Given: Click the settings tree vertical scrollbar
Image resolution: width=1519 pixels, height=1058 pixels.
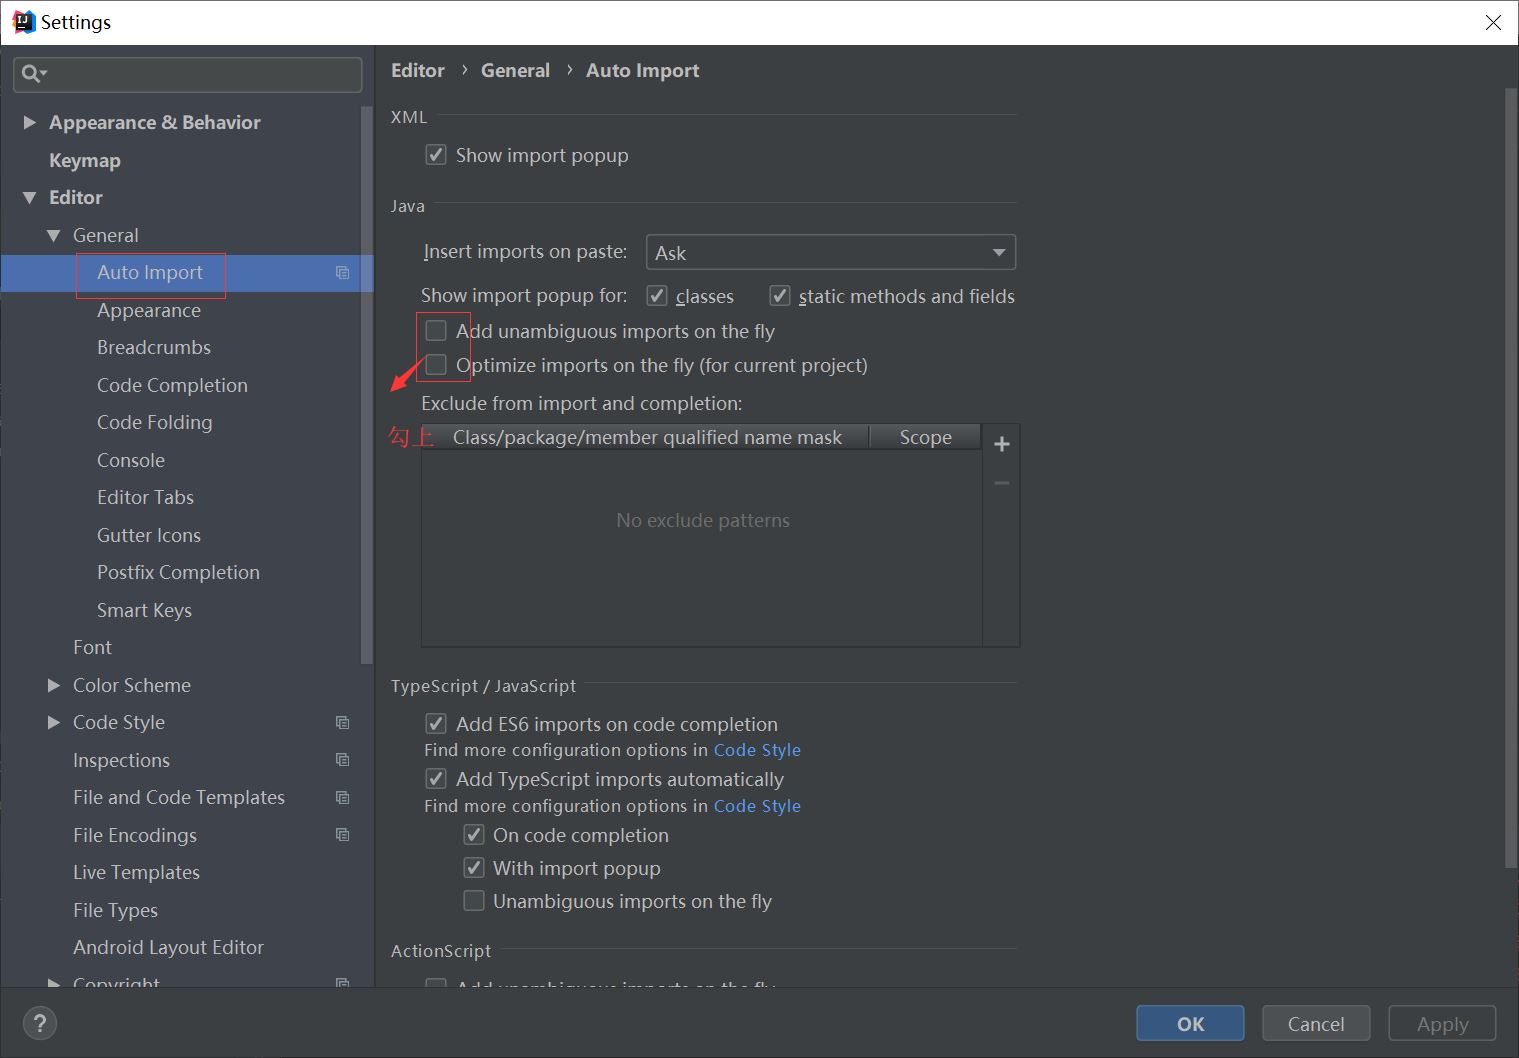Looking at the screenshot, I should coord(366,384).
